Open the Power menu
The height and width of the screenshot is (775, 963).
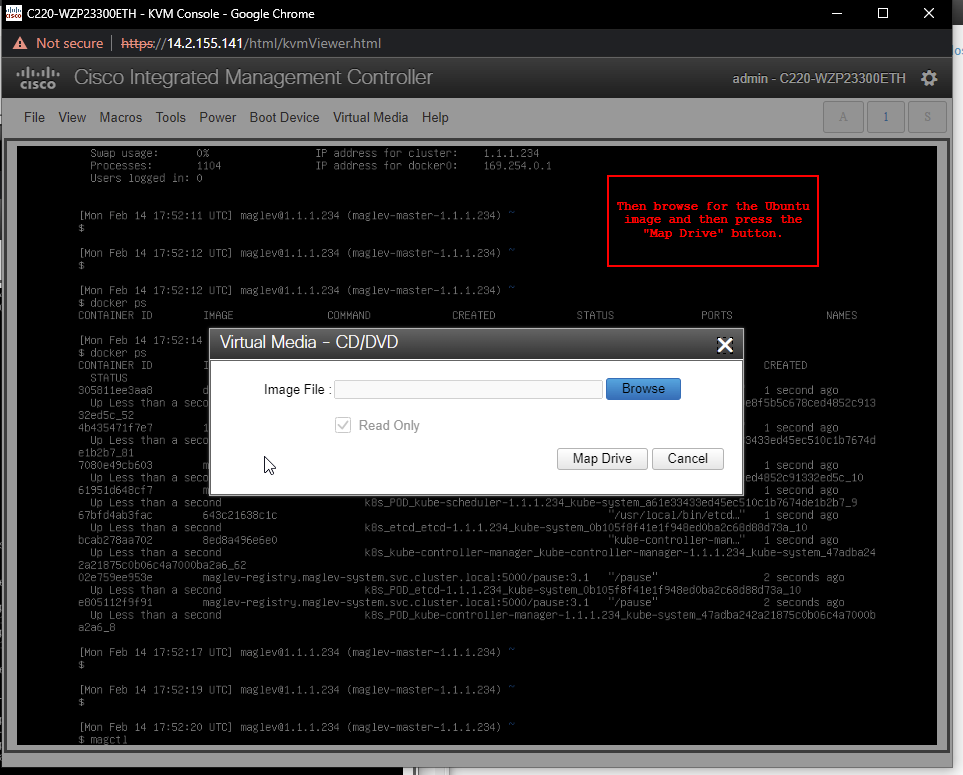point(217,117)
